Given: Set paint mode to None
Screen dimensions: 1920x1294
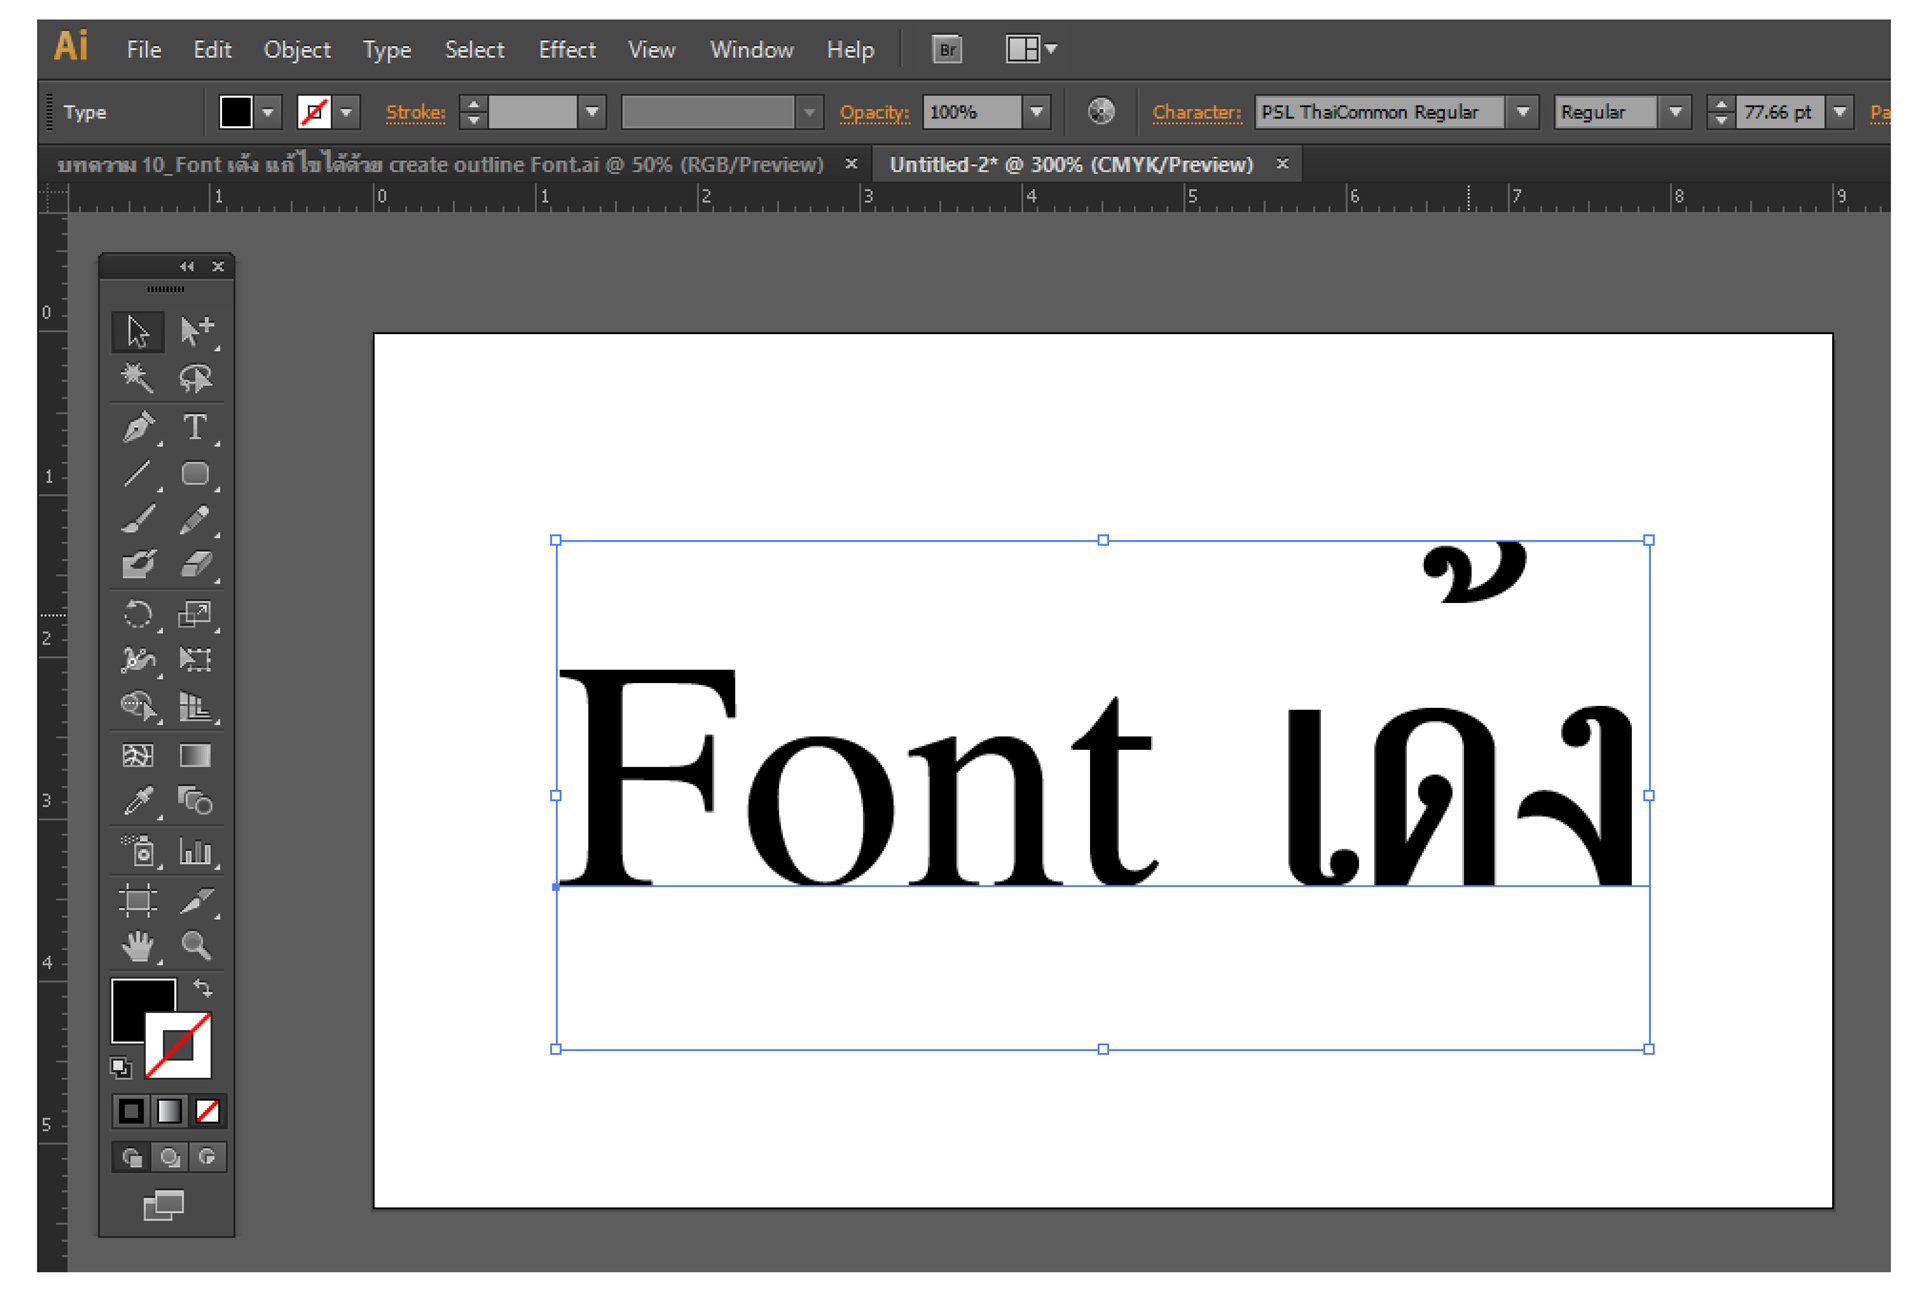Looking at the screenshot, I should (208, 1111).
